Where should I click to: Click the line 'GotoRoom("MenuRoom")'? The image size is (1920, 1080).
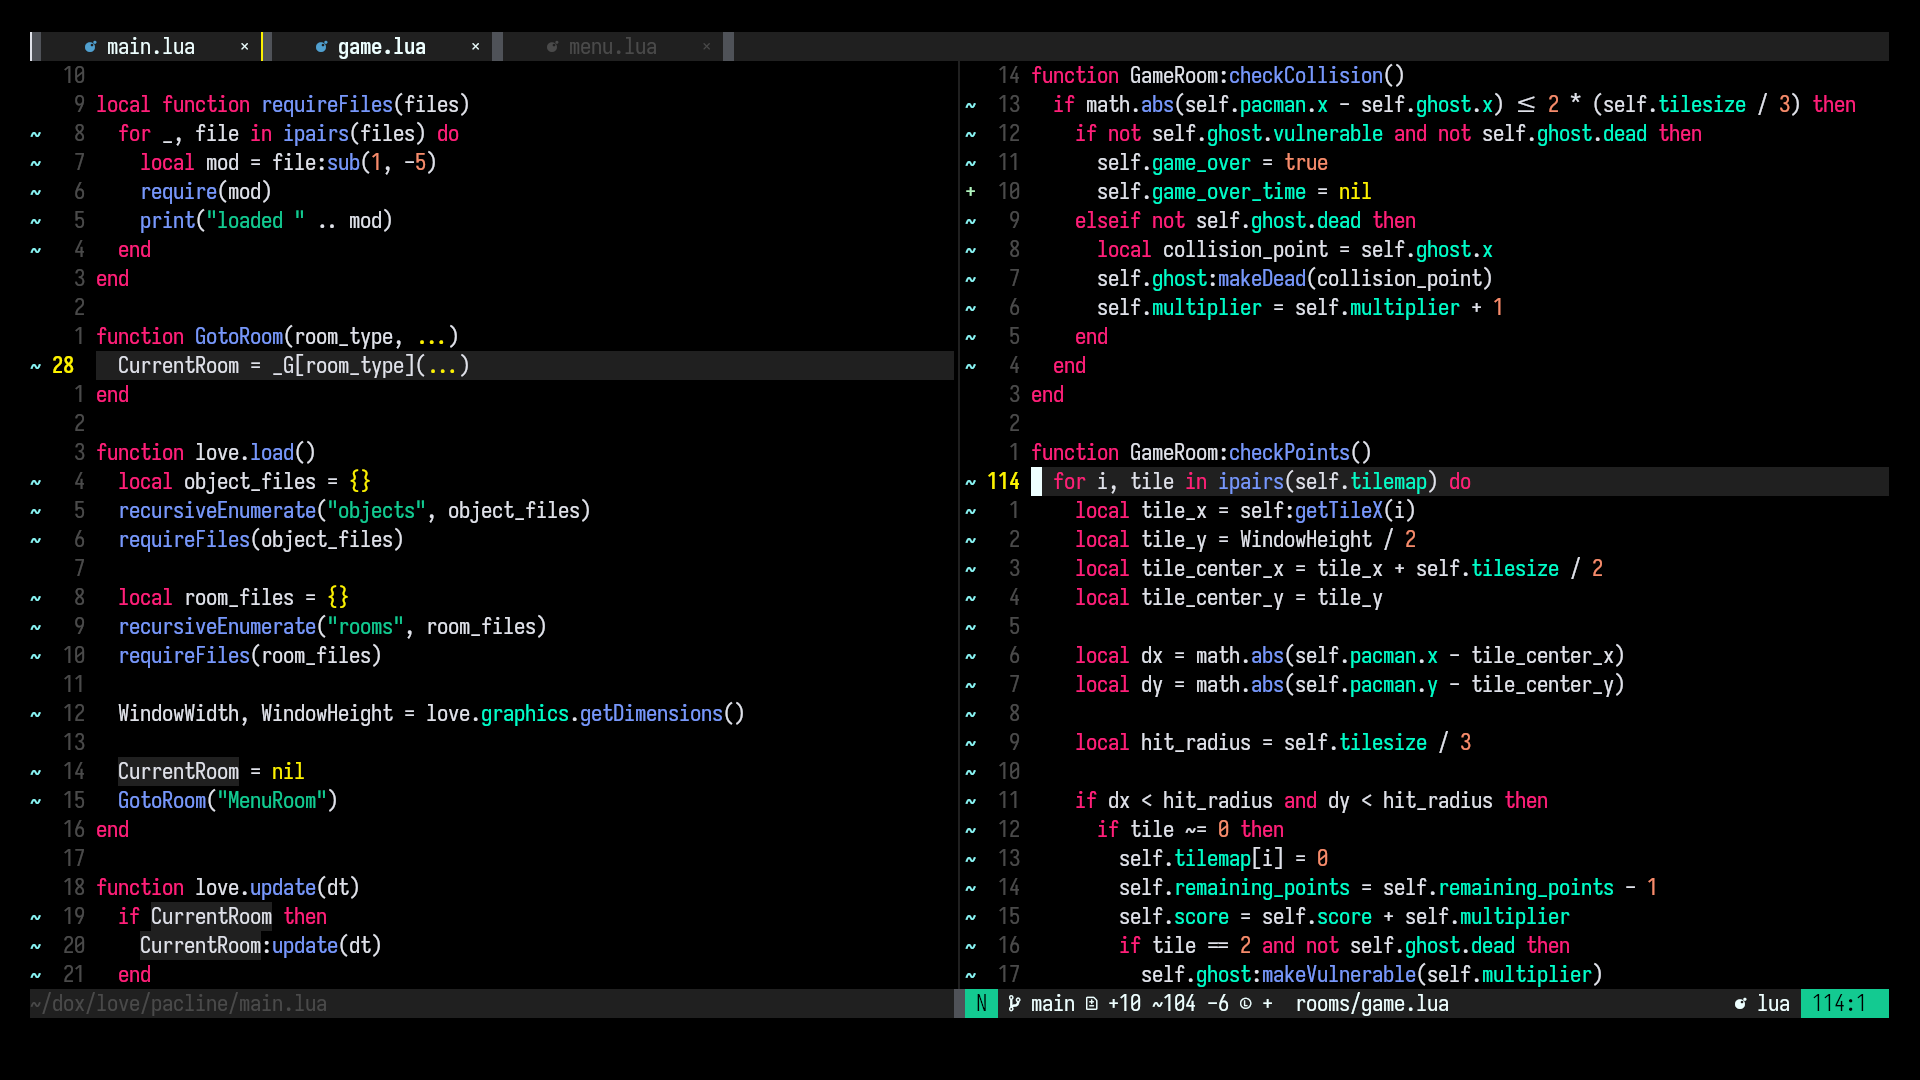click(x=228, y=801)
